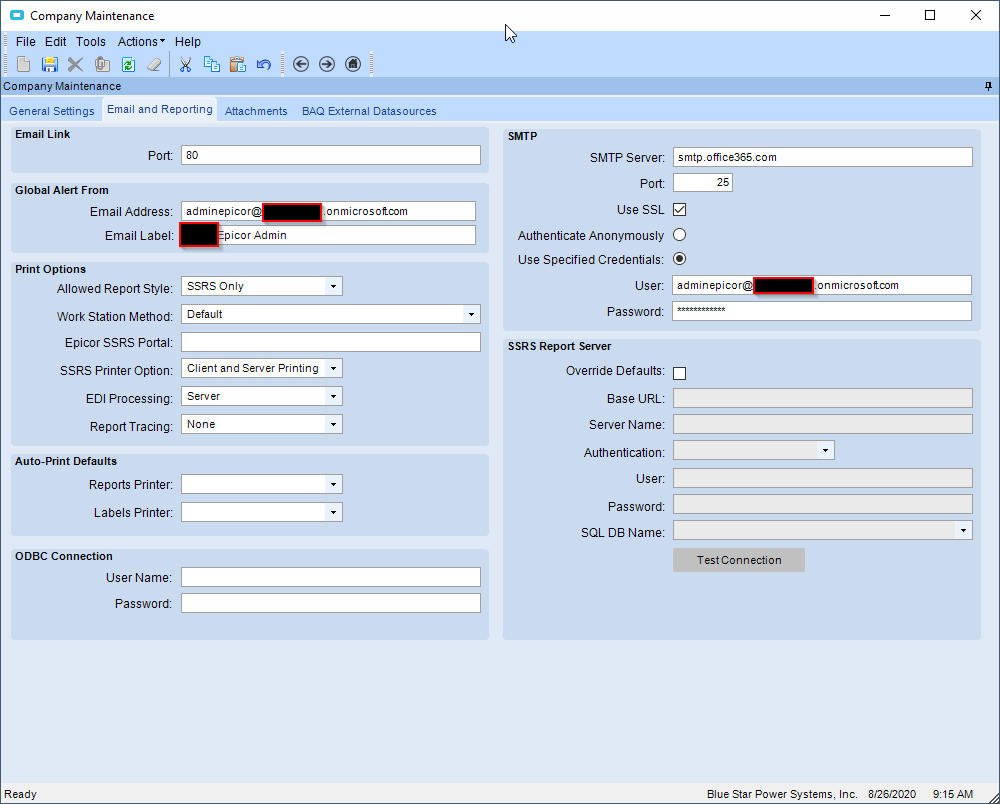Open the Report Tracing dropdown
The image size is (1000, 804).
tap(333, 423)
